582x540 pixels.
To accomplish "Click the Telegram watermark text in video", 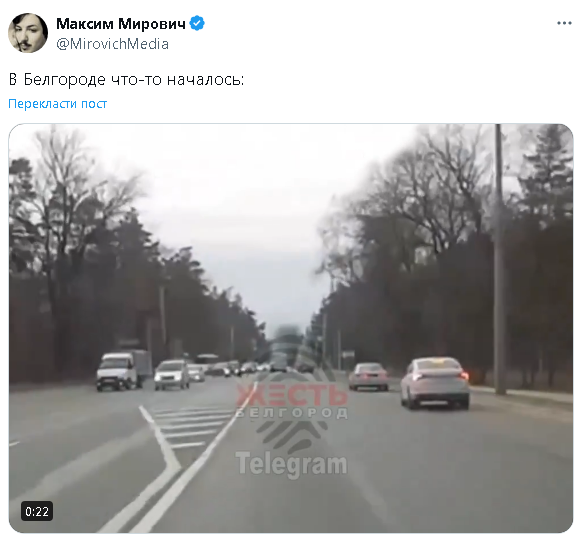I will [291, 464].
